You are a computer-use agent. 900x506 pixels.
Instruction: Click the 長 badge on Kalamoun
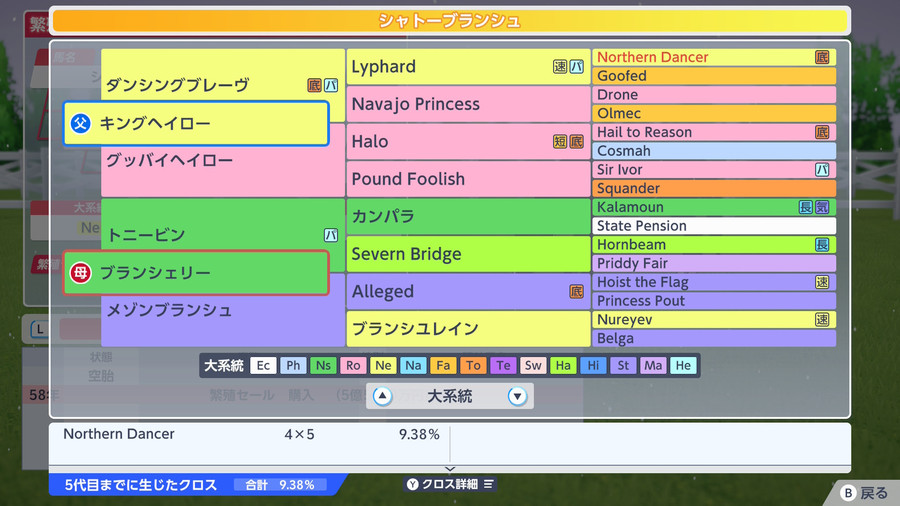[x=806, y=207]
